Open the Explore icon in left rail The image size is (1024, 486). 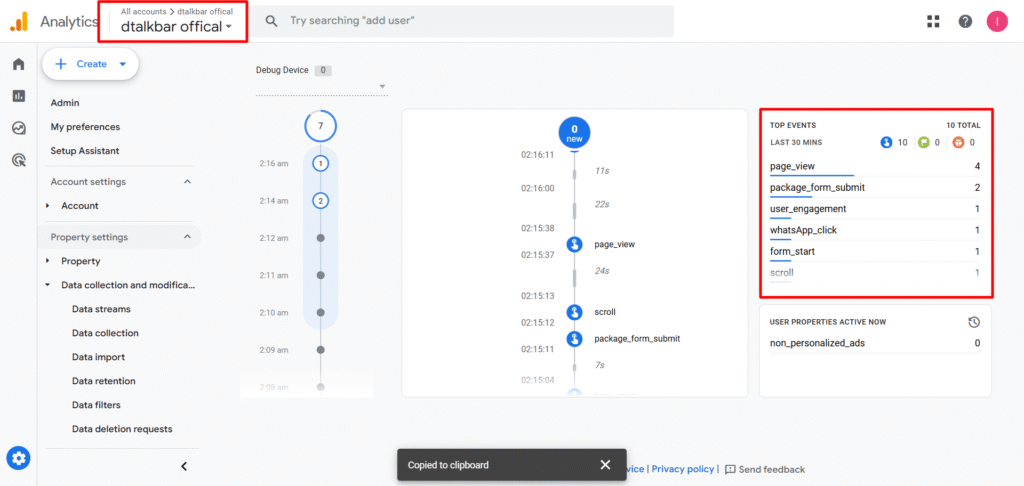(x=18, y=128)
